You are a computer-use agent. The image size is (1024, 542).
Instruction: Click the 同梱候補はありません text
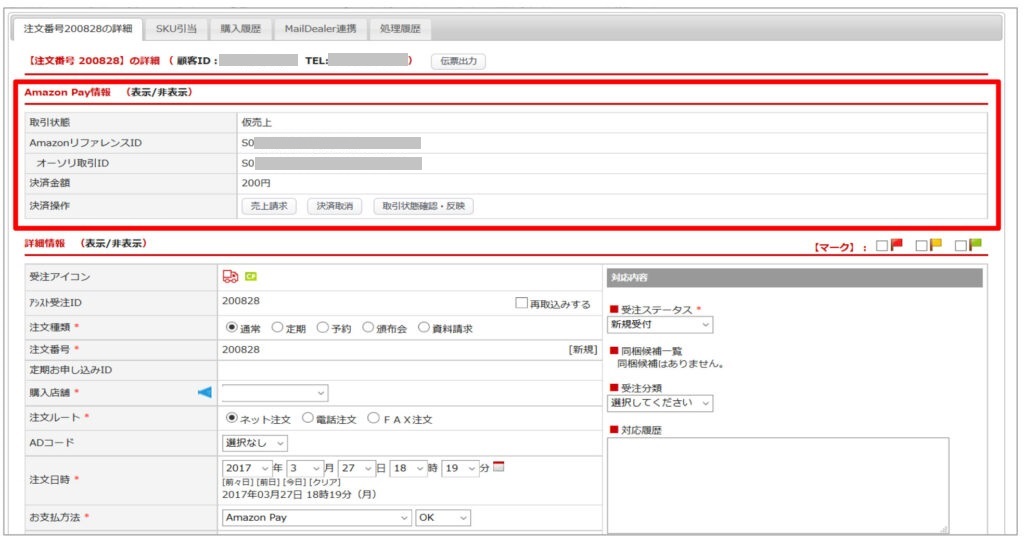671,364
